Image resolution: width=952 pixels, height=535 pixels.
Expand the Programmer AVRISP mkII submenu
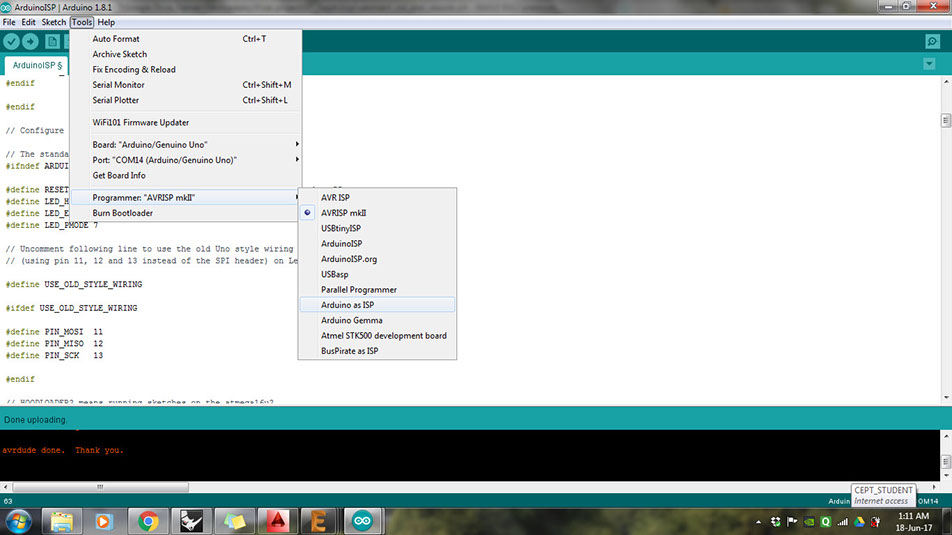coord(186,197)
